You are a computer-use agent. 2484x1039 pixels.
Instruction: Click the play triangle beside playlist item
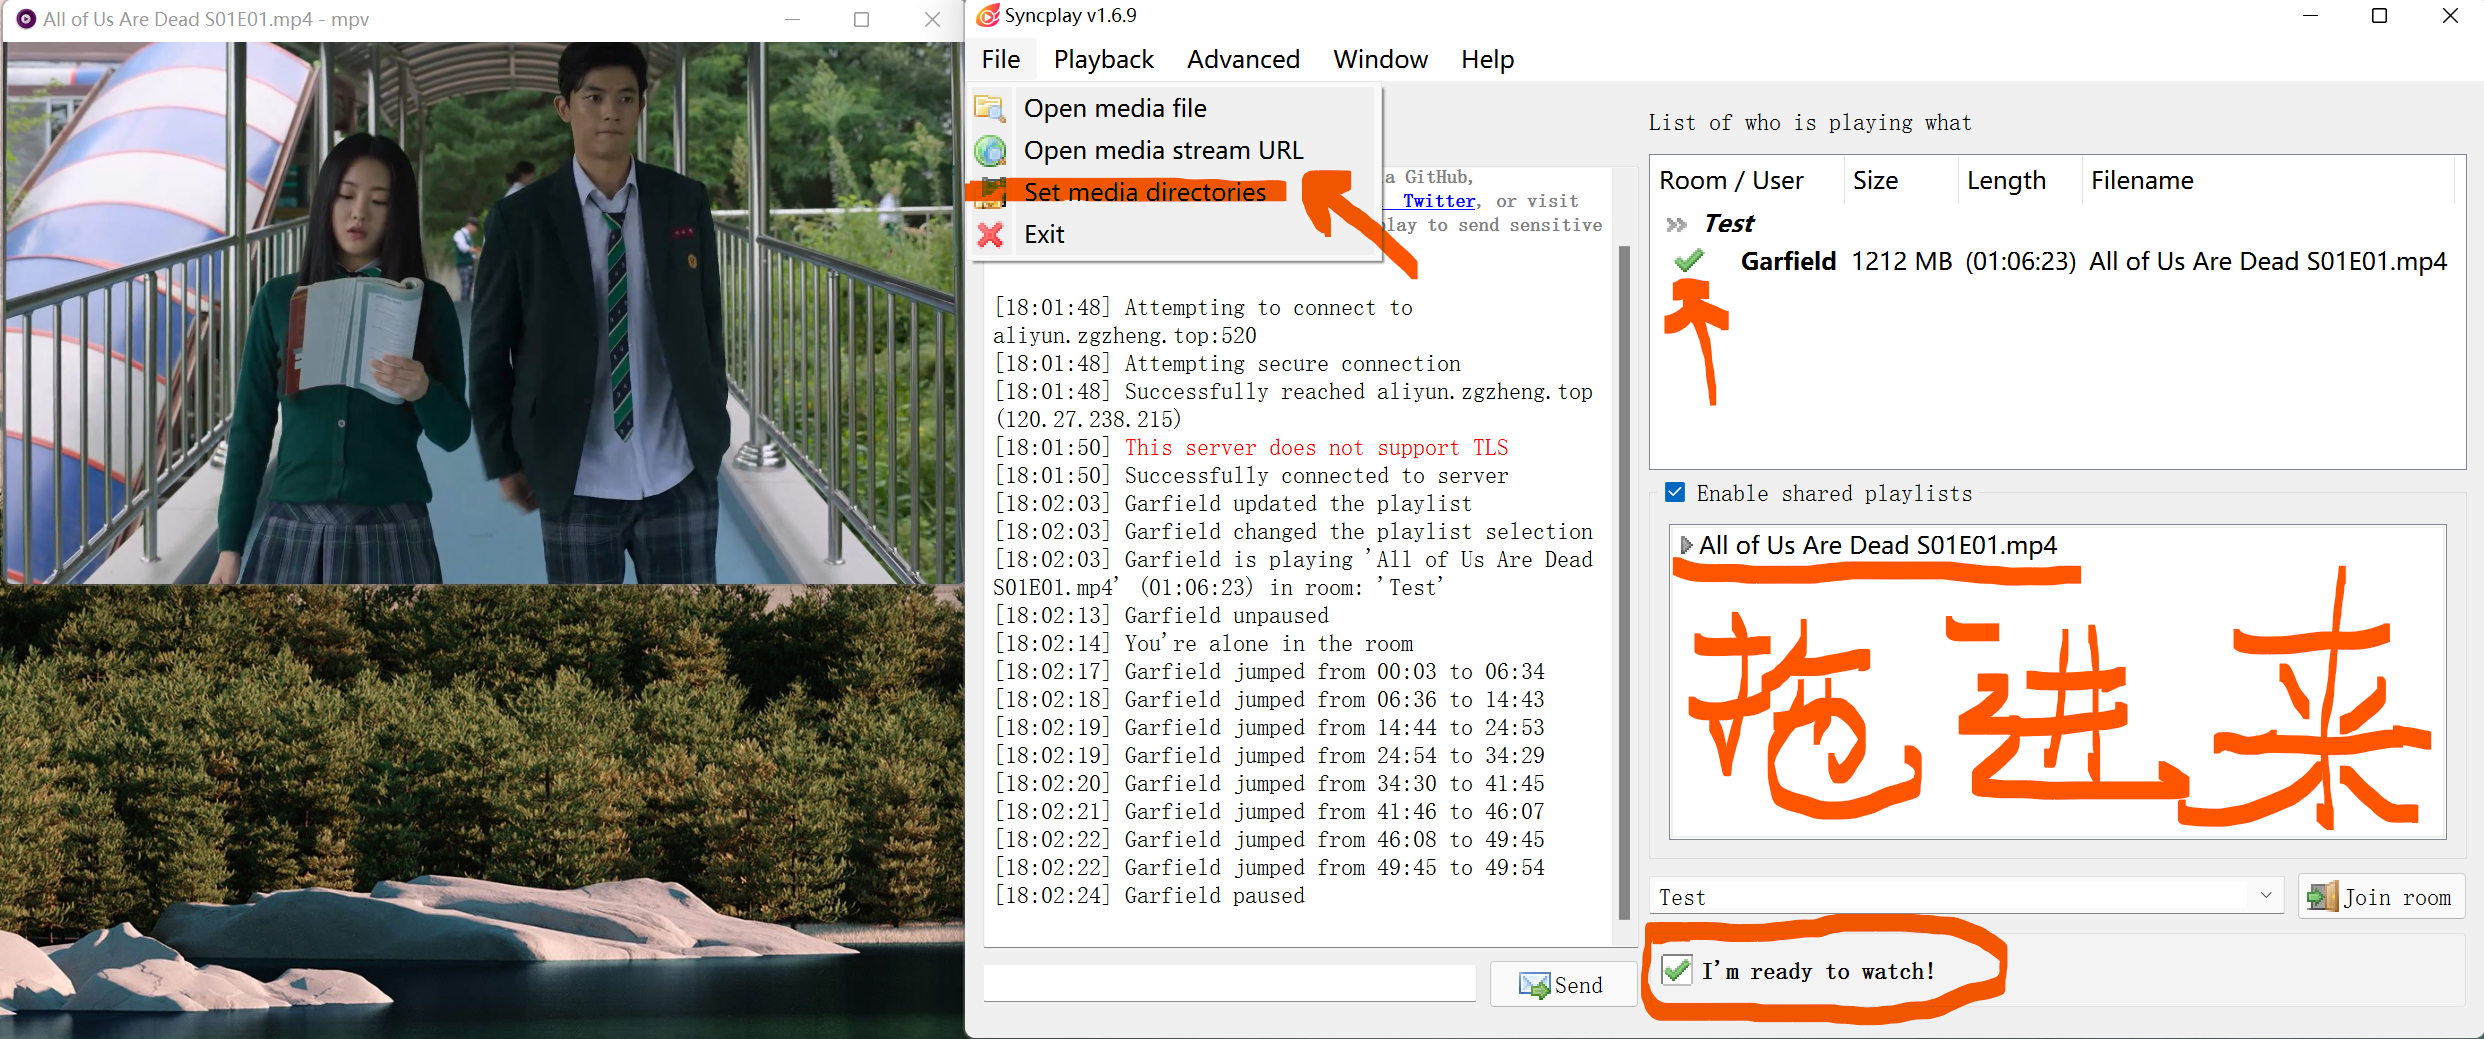(x=1686, y=545)
